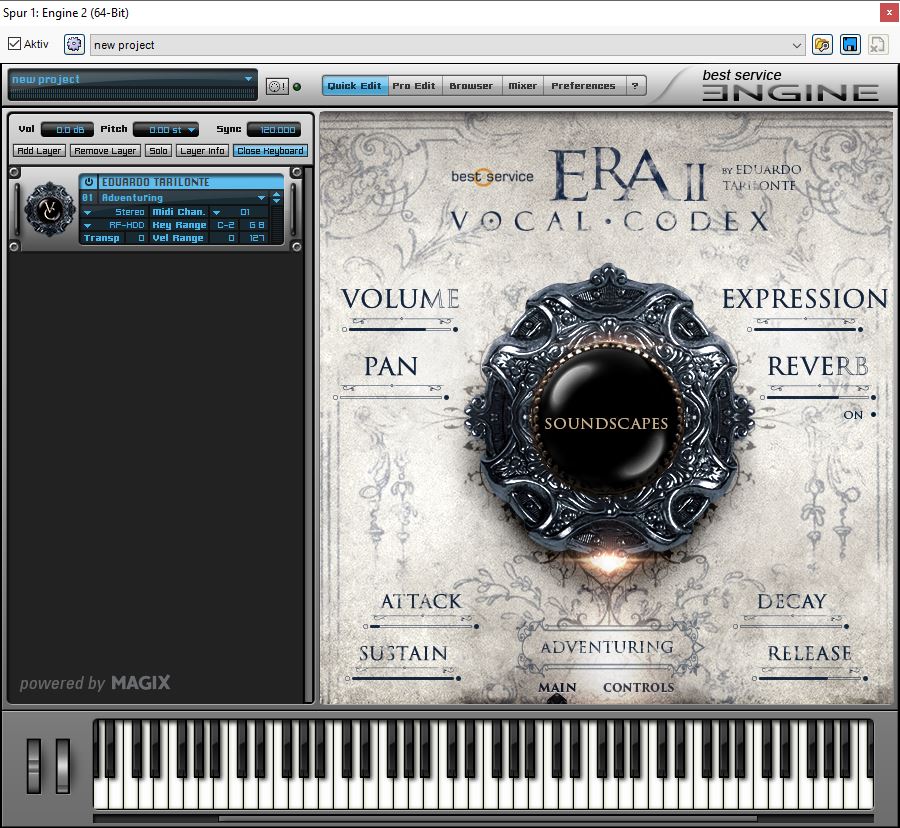Click the Vocal Codex layer thumbnail
The height and width of the screenshot is (828, 900).
click(49, 209)
